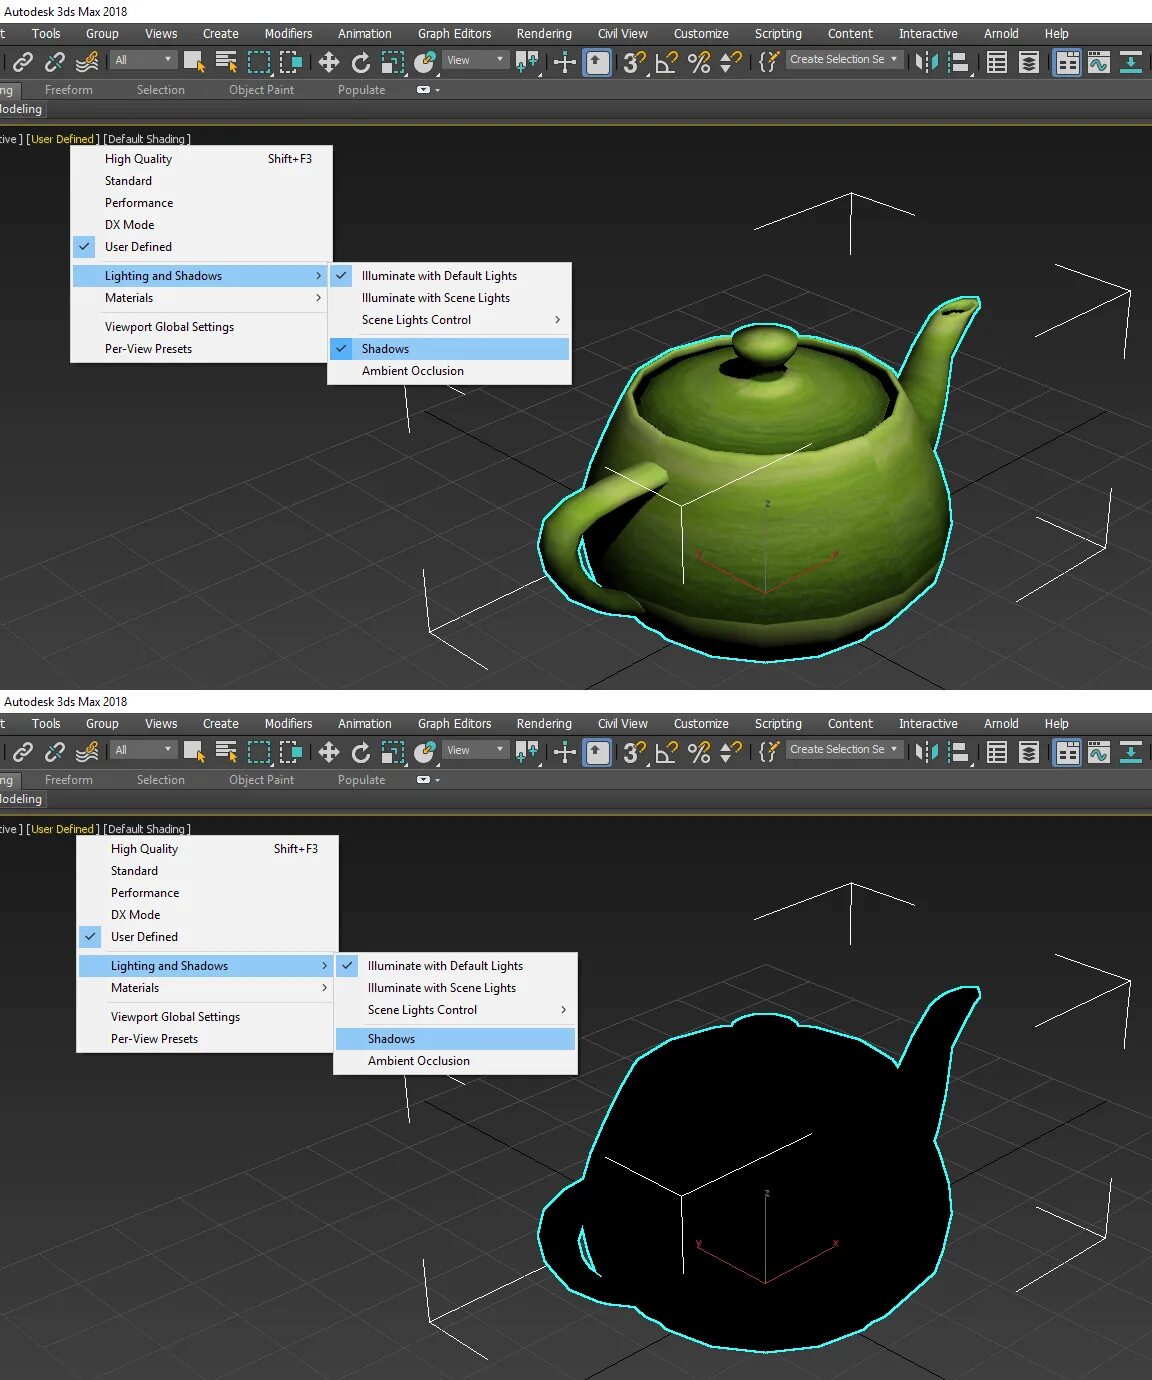Screen dimensions: 1152x1380
Task: Click [Default Shading] viewport label in green-teapot window
Action: click(x=147, y=139)
